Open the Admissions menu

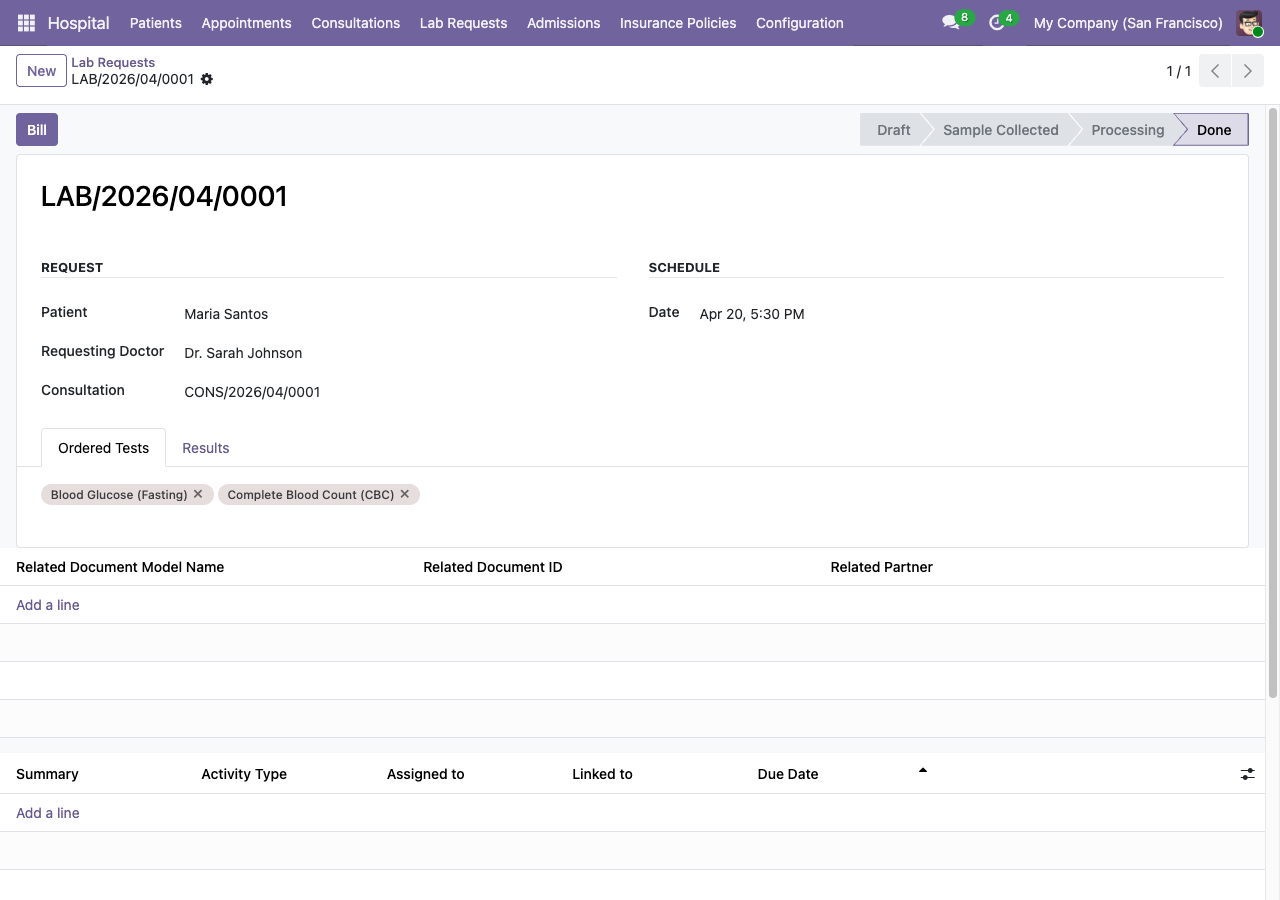pos(563,23)
